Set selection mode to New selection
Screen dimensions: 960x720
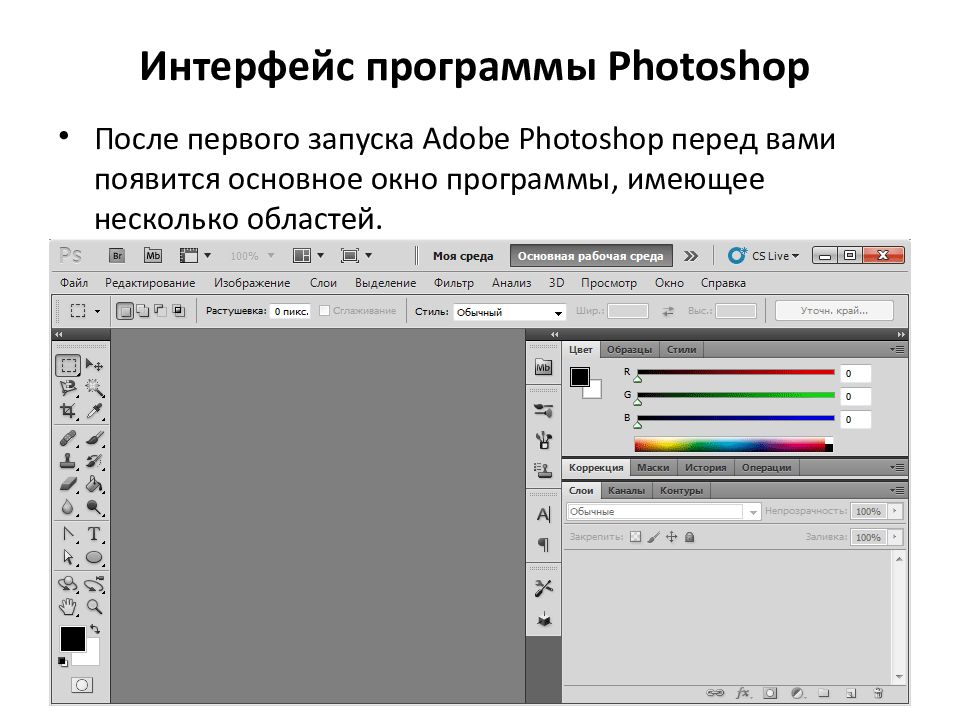point(124,311)
